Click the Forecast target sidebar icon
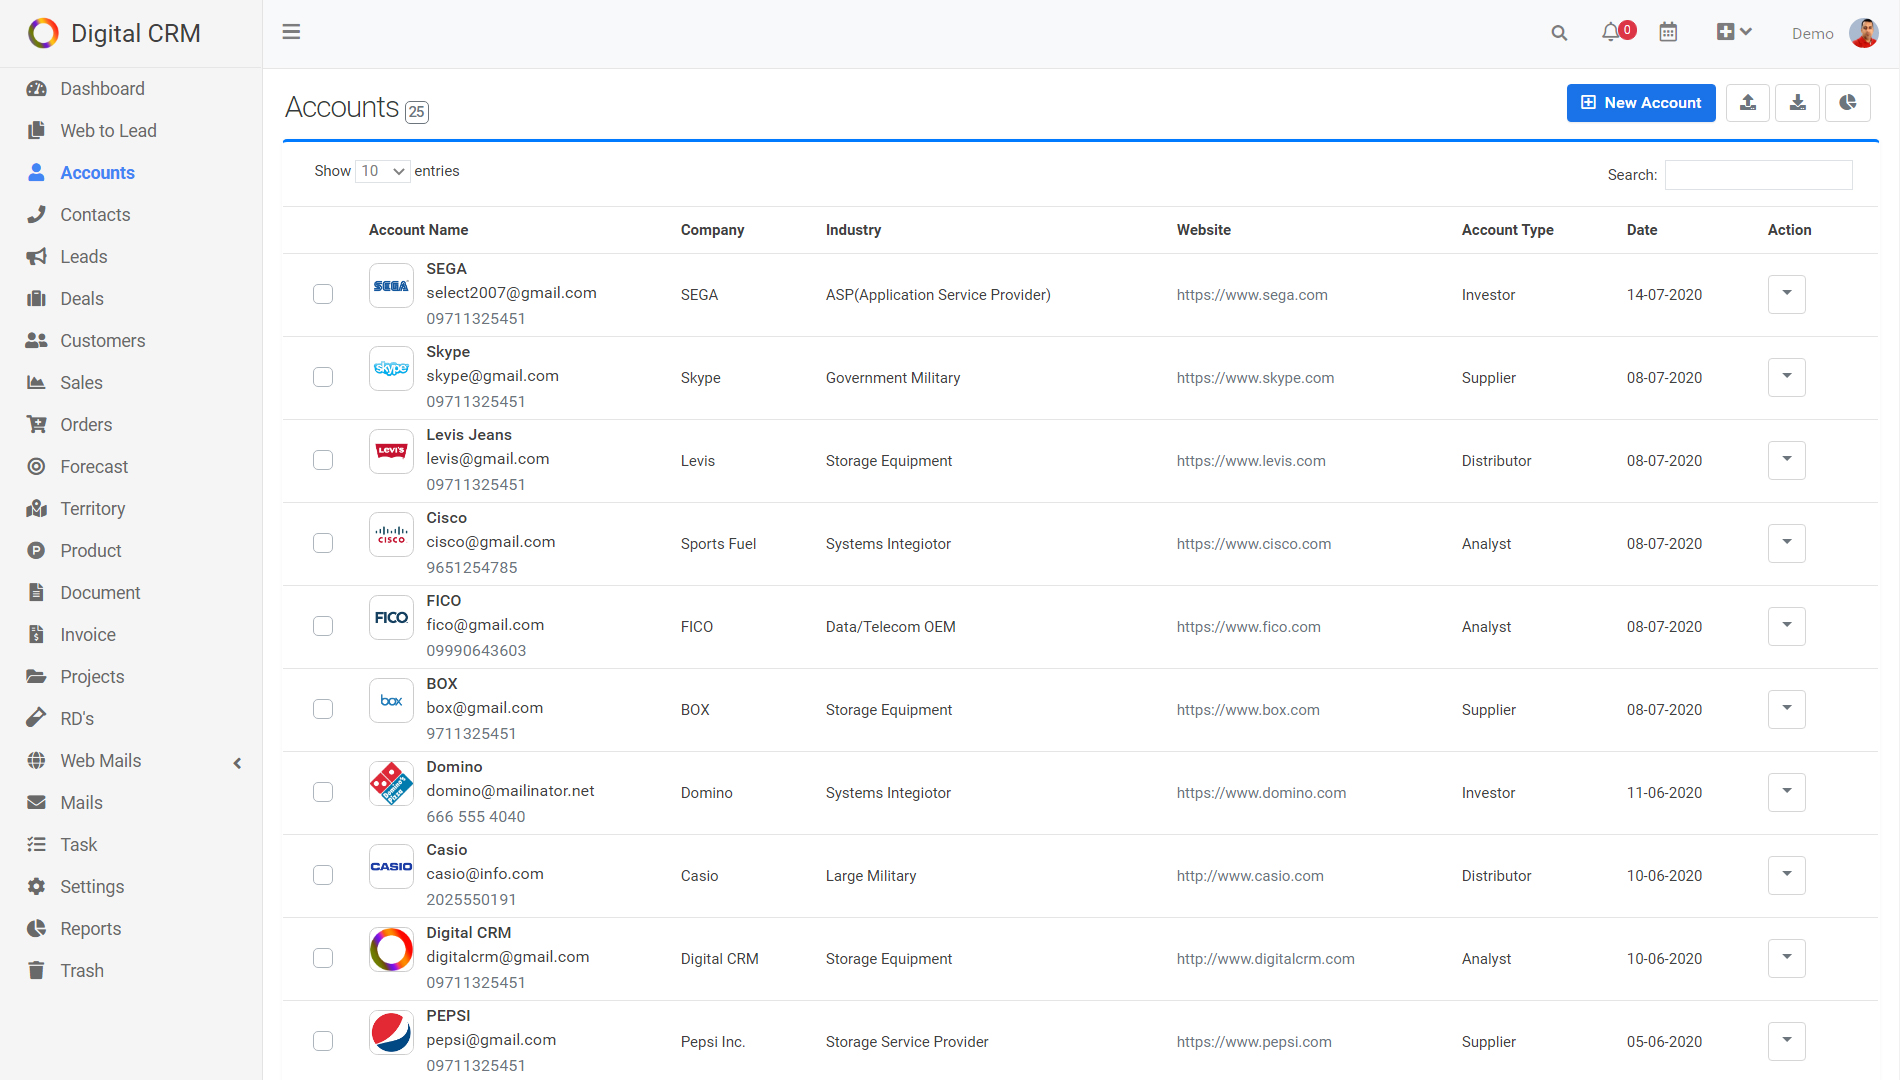Screen dimensions: 1900x1080 [x=36, y=467]
